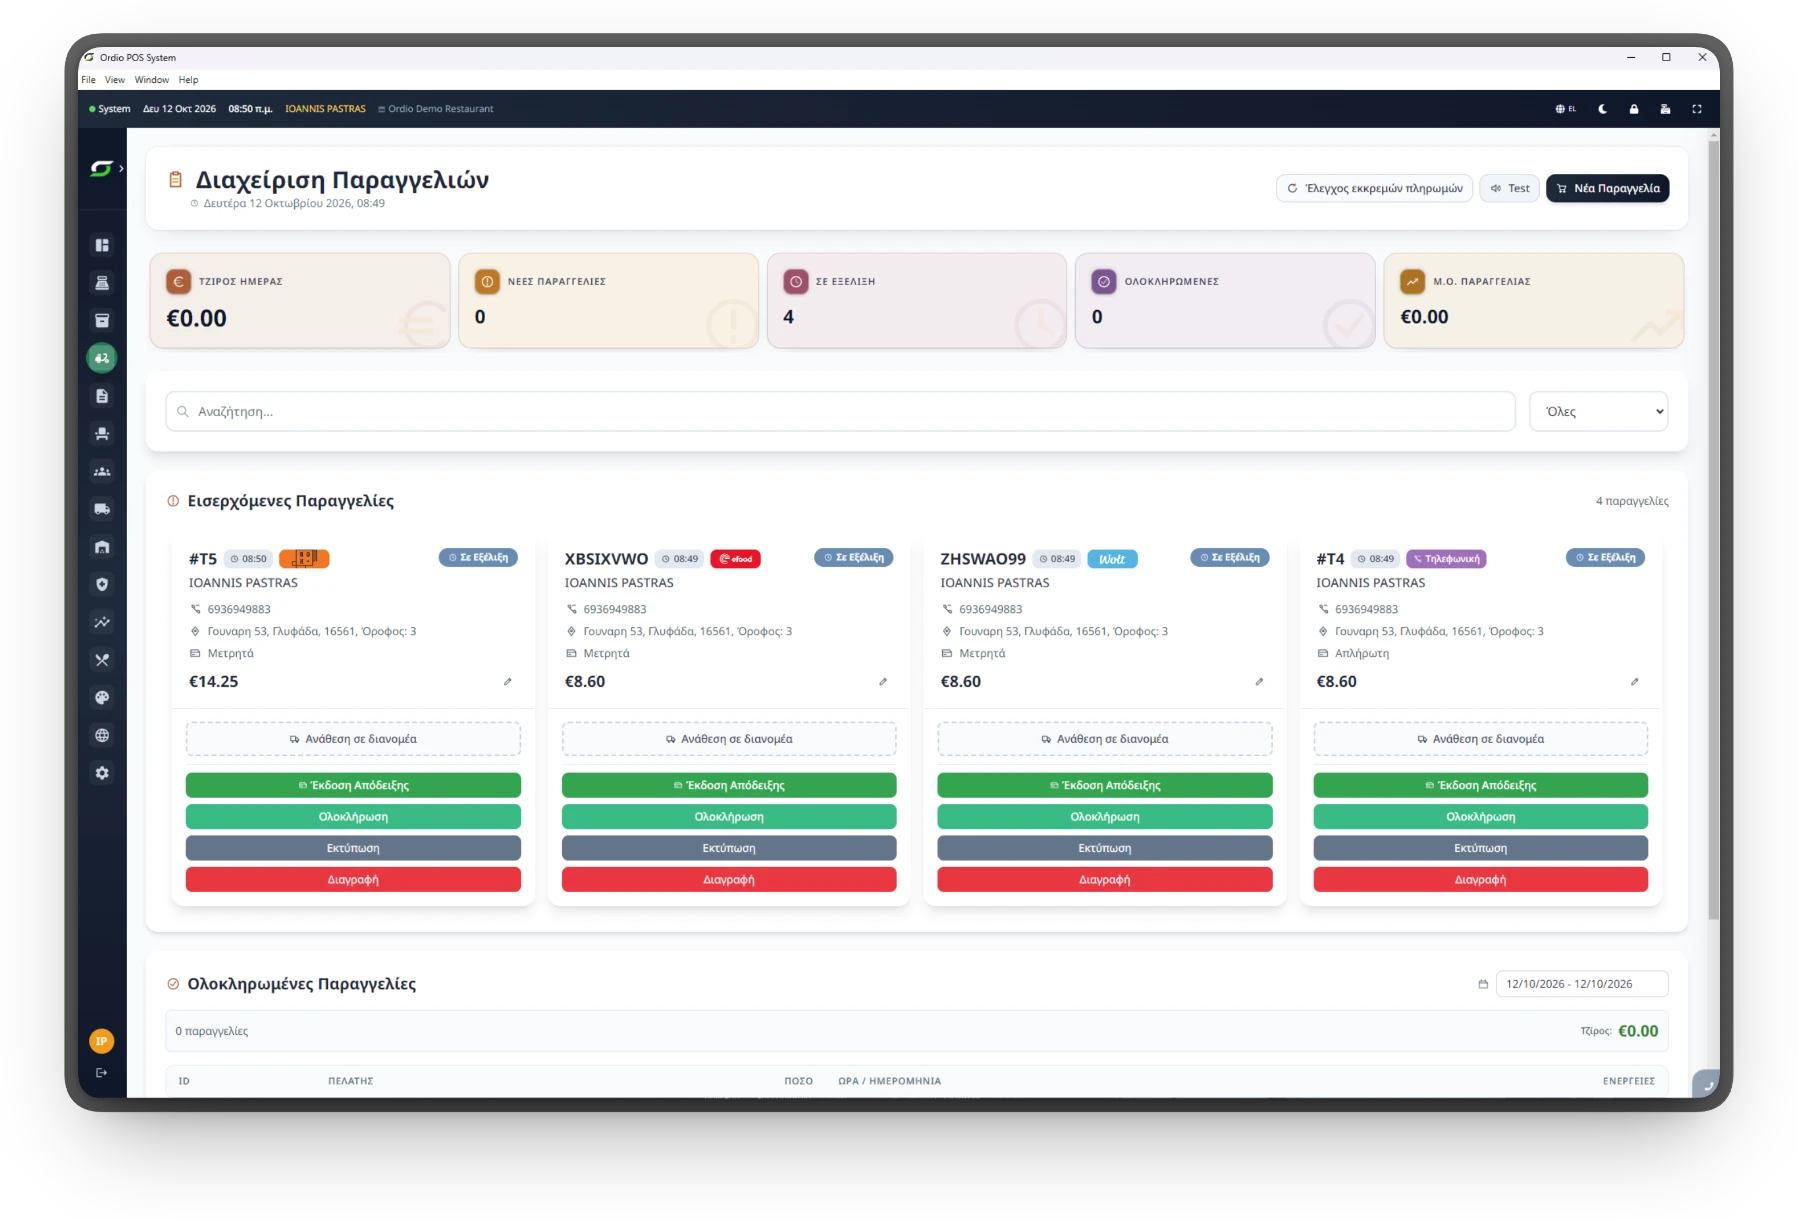The height and width of the screenshot is (1220, 1798).
Task: Open the warehouse sidebar icon
Action: [102, 547]
